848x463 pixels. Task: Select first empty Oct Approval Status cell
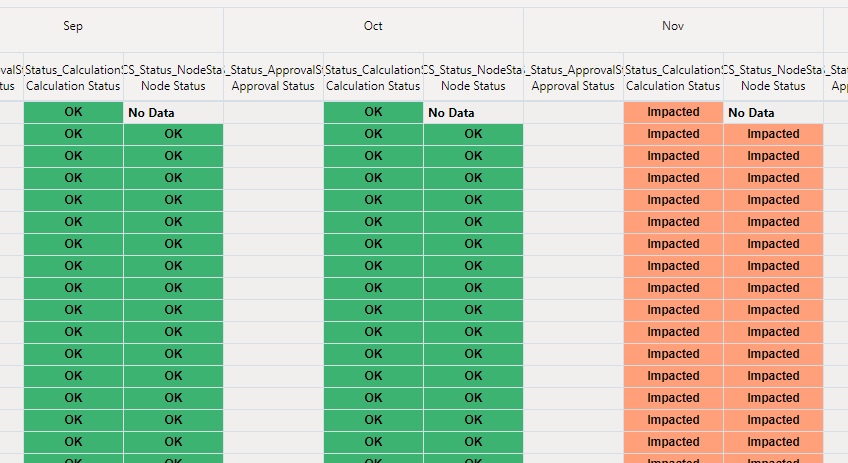click(274, 113)
